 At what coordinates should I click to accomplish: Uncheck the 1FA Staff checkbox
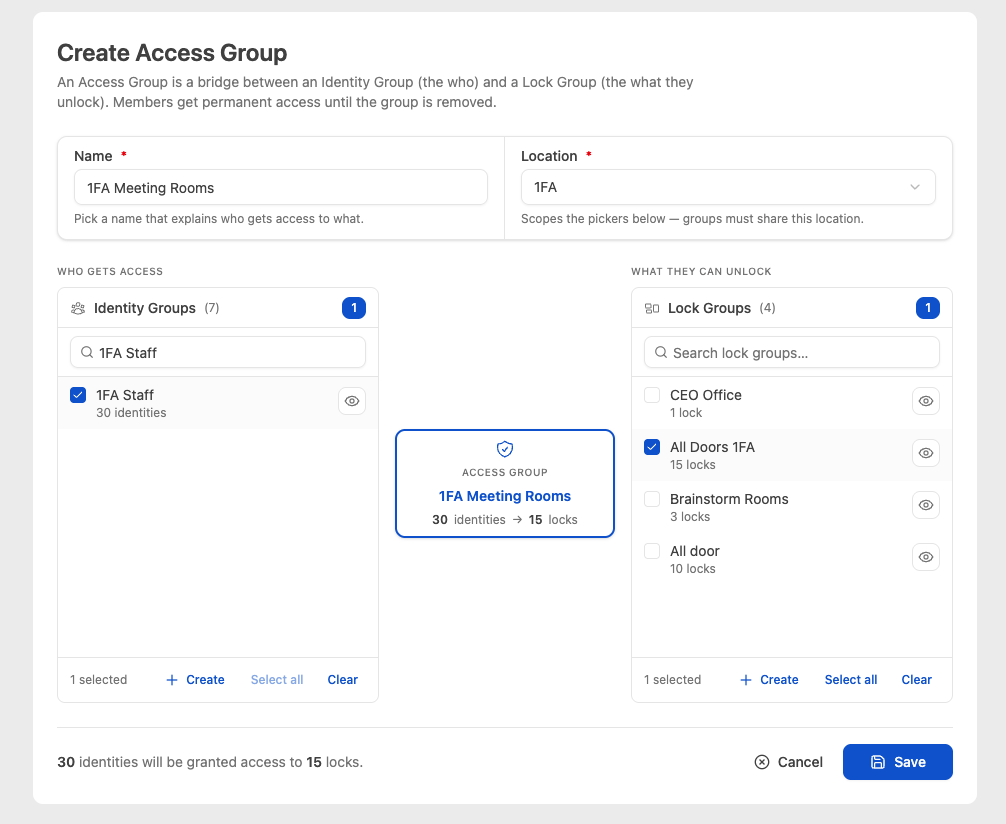(x=78, y=395)
